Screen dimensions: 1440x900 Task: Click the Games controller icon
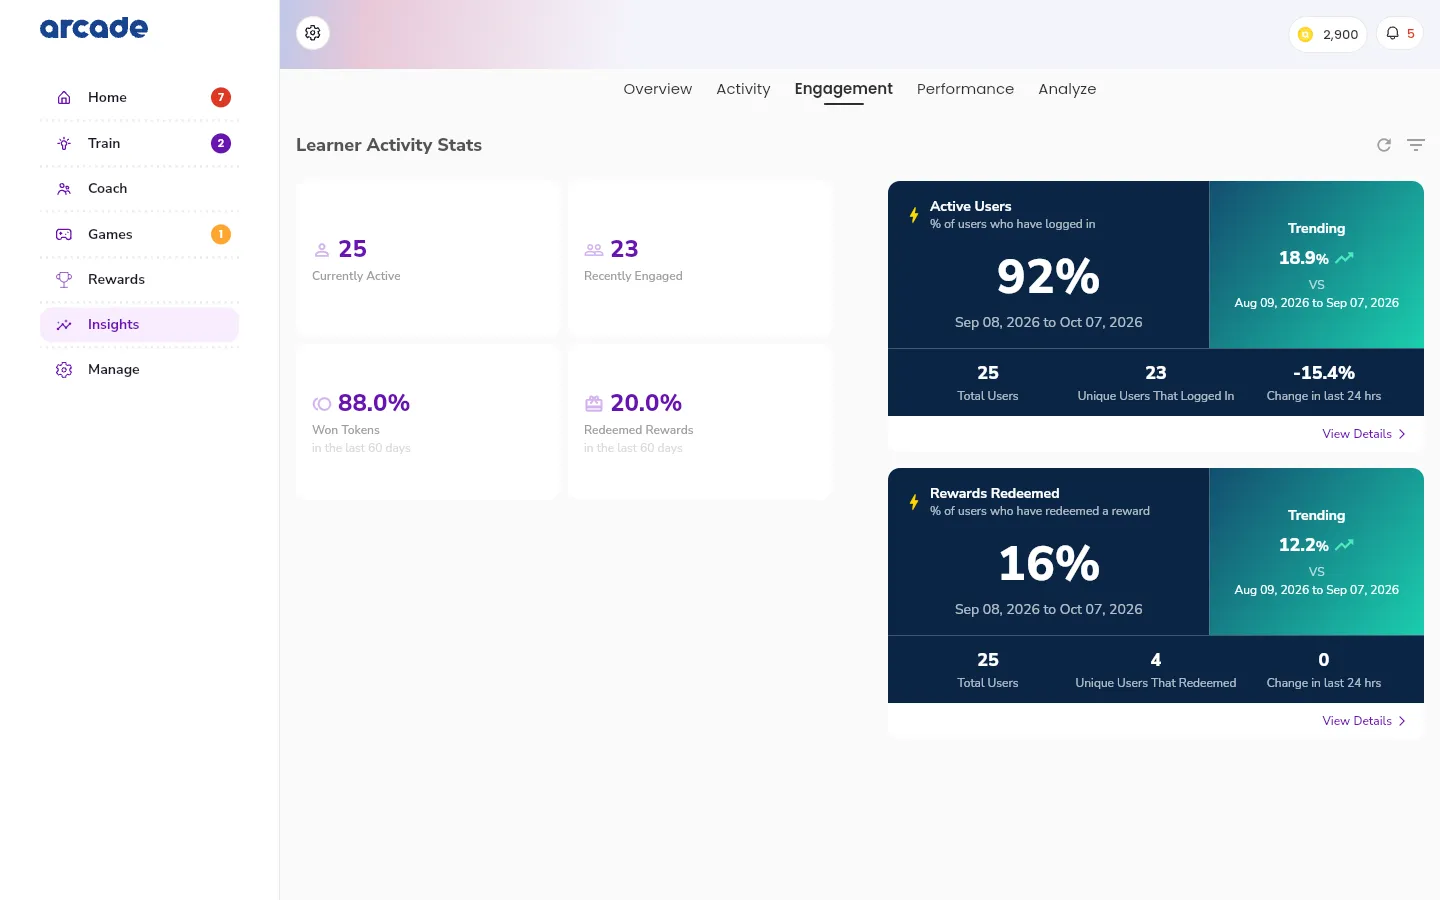point(64,234)
